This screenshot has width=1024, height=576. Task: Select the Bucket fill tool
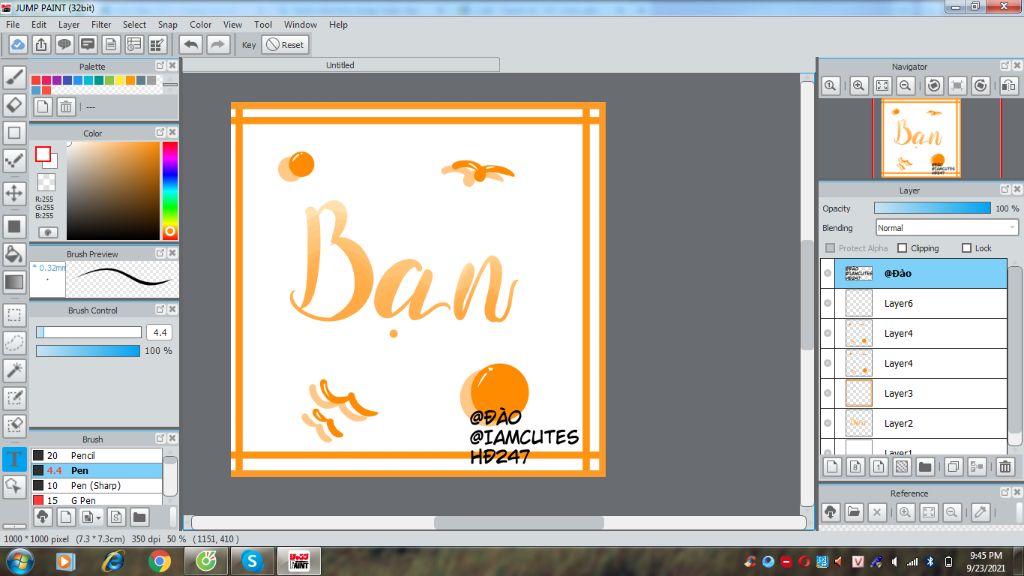(14, 254)
